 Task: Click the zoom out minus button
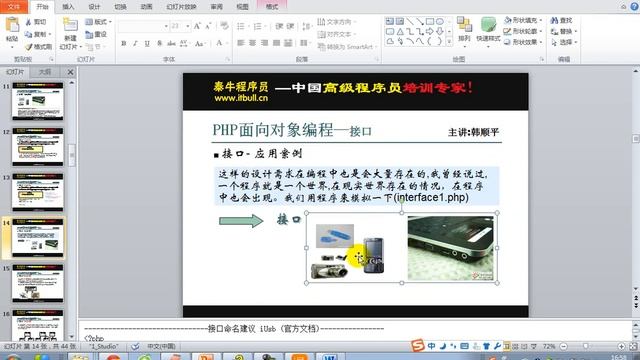click(564, 346)
